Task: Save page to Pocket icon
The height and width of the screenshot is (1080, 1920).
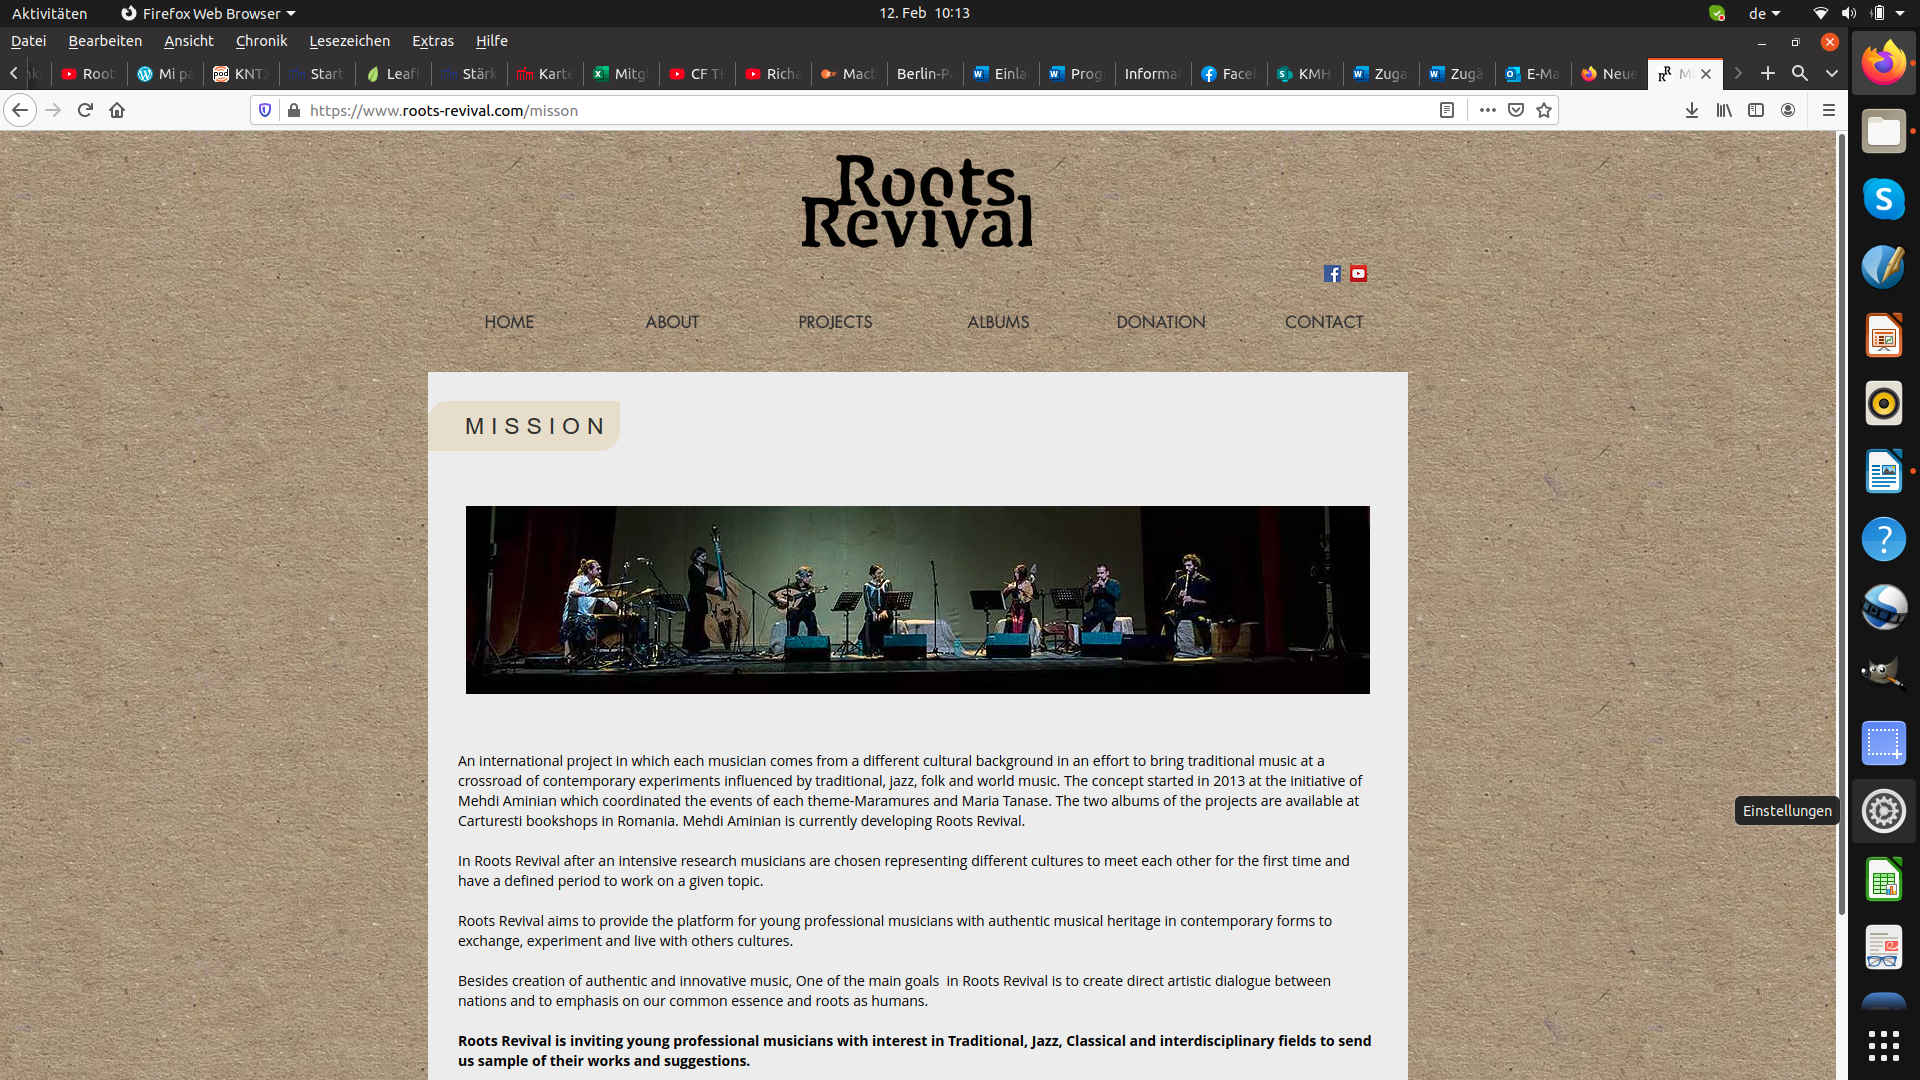Action: (1516, 110)
